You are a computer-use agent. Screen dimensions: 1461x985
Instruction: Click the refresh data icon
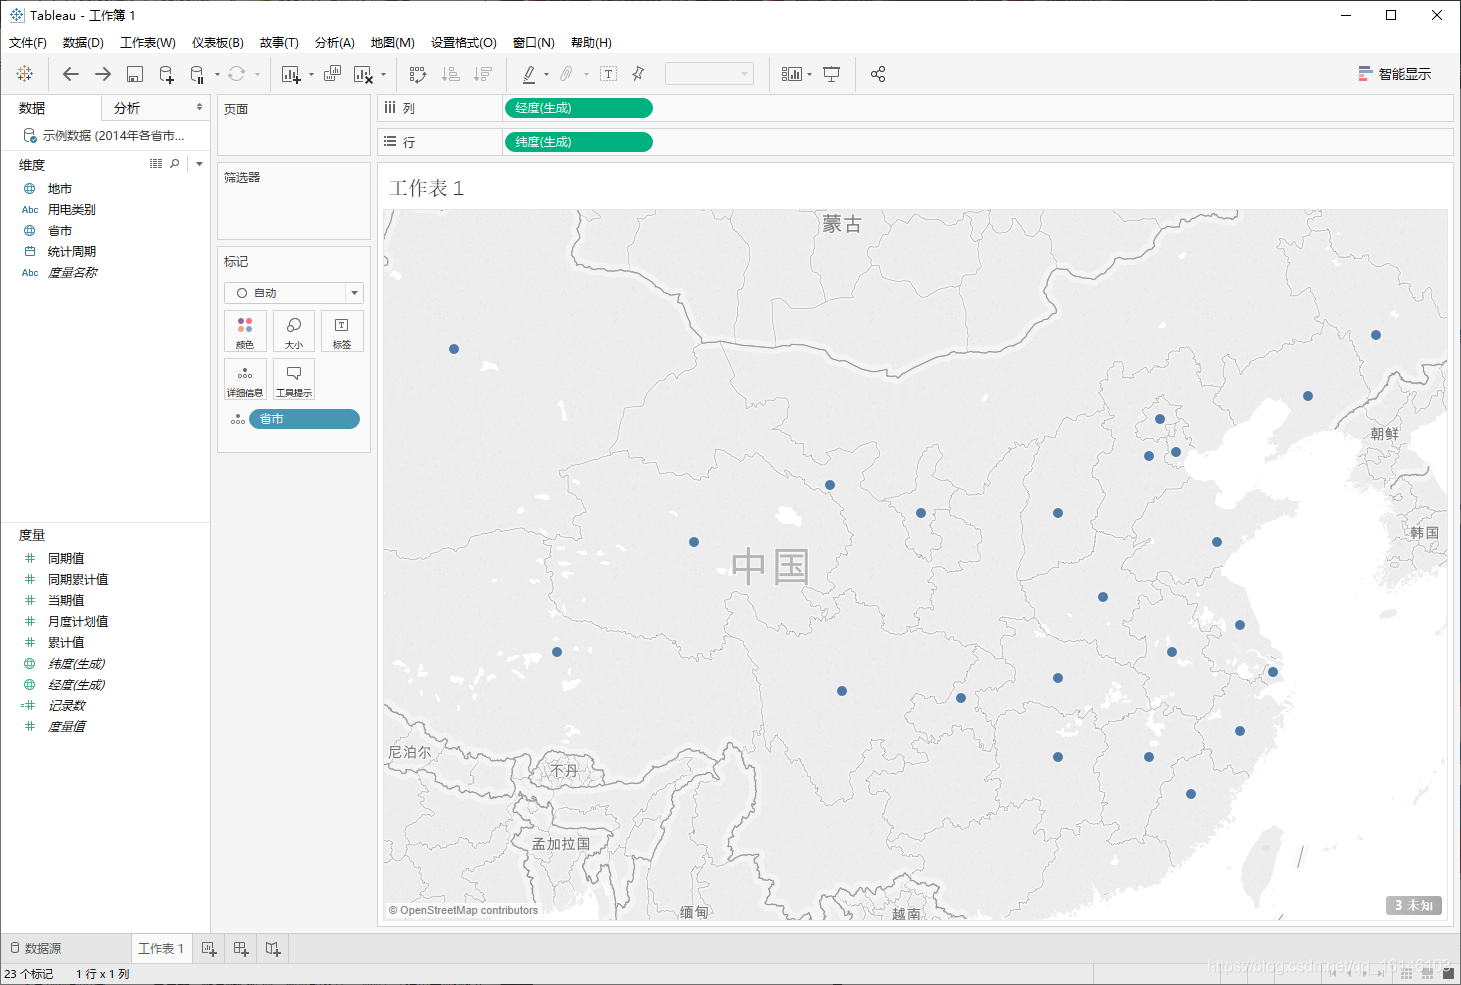(x=236, y=74)
